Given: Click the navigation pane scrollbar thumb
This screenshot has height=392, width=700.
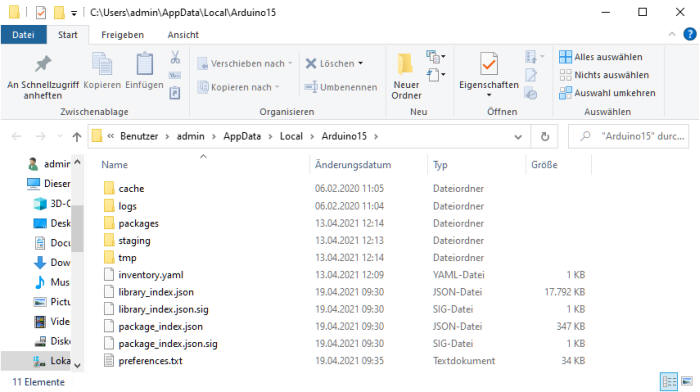Looking at the screenshot, I should (77, 228).
